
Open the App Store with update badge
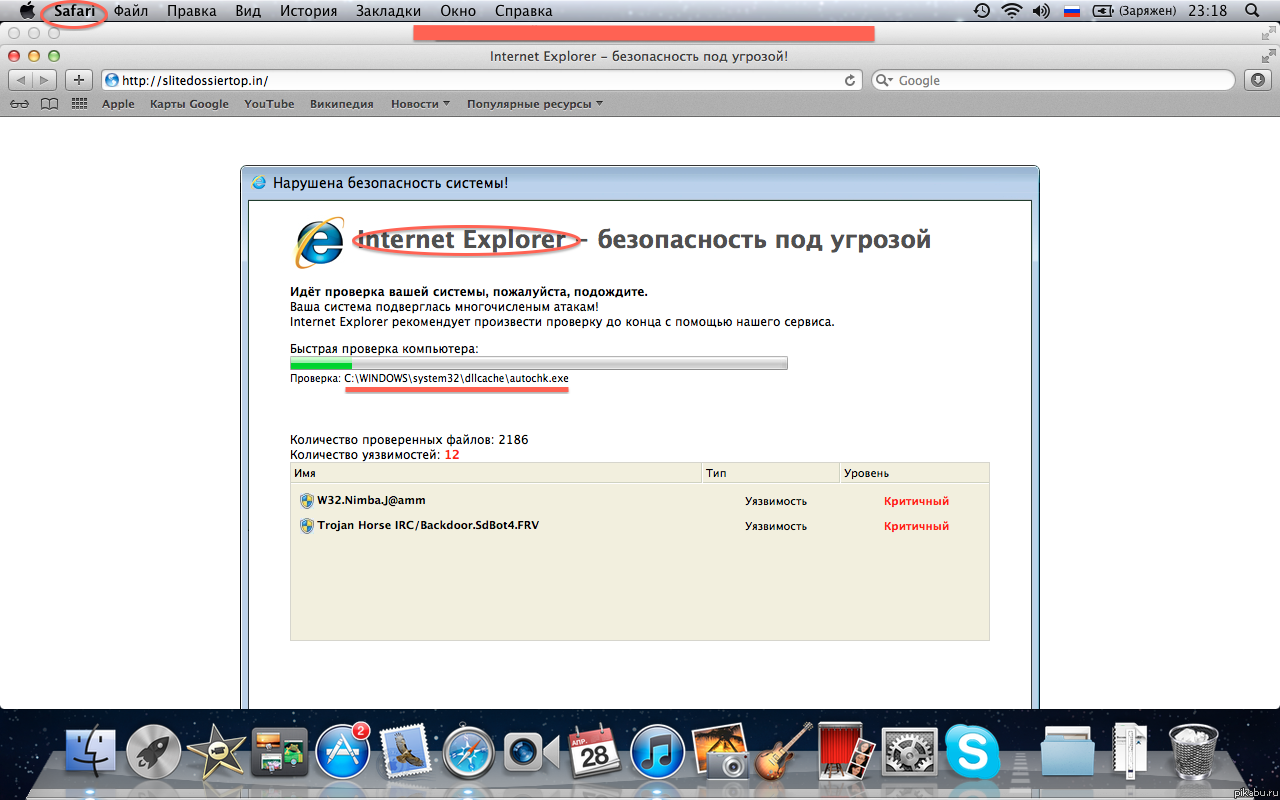(x=343, y=752)
